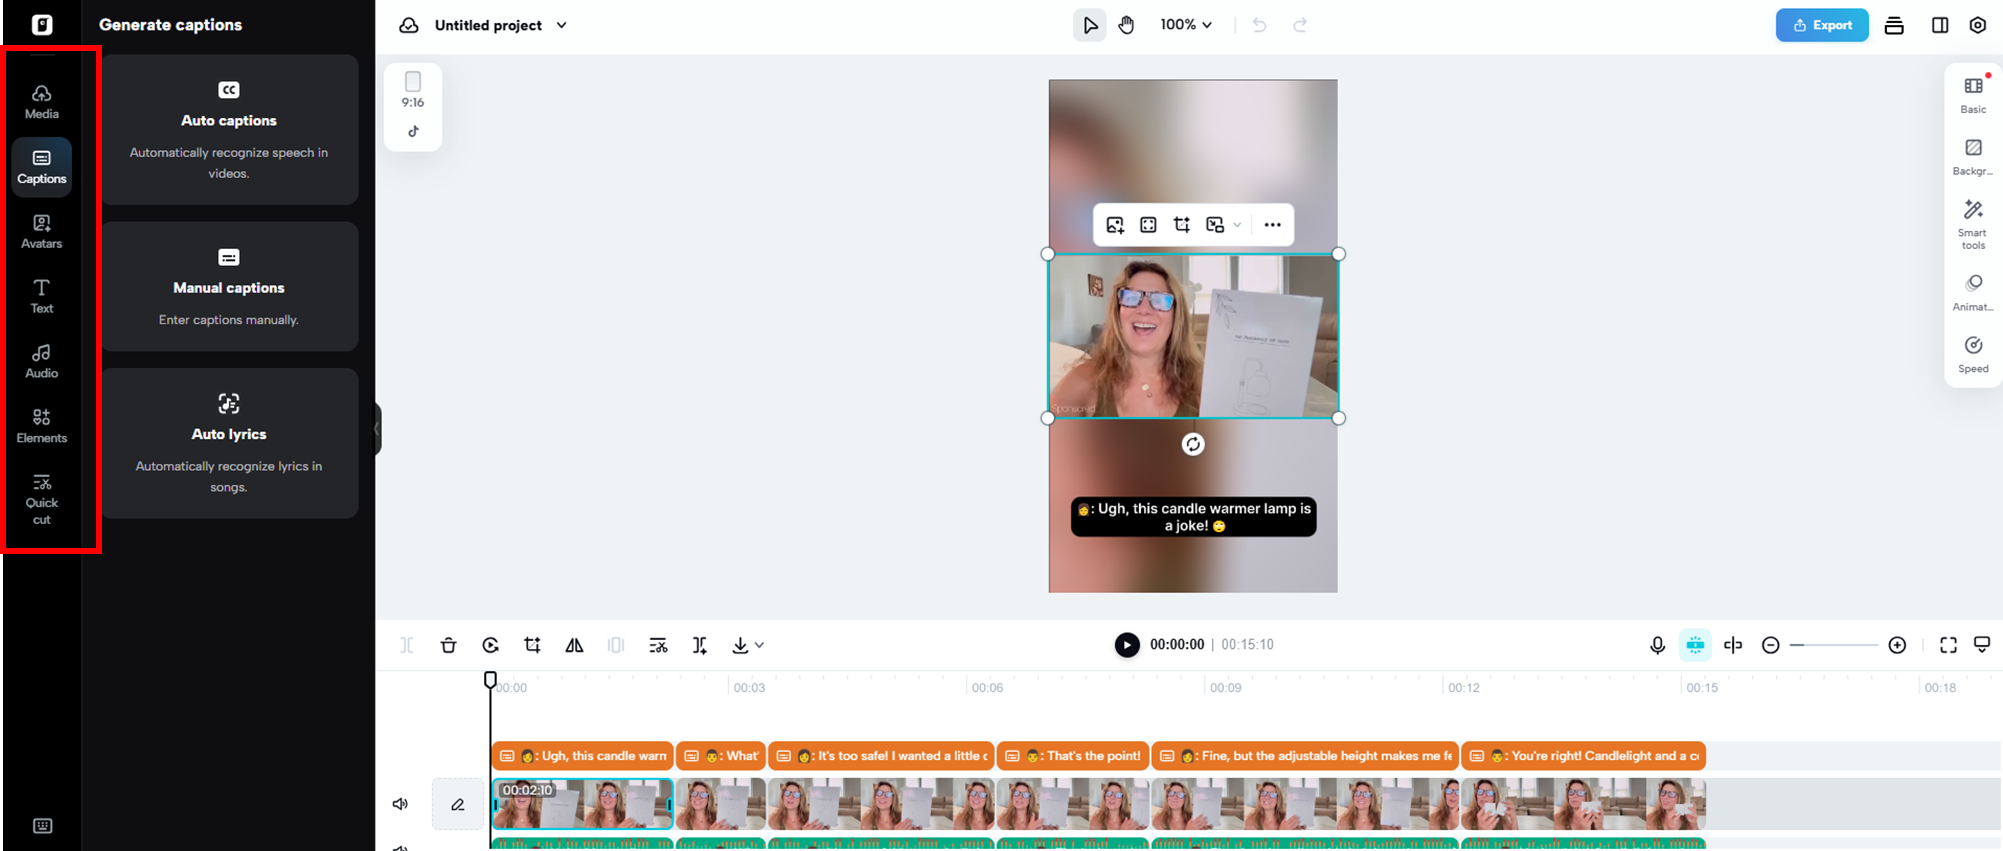
Task: Toggle the right panel layout icon
Action: click(x=1939, y=25)
